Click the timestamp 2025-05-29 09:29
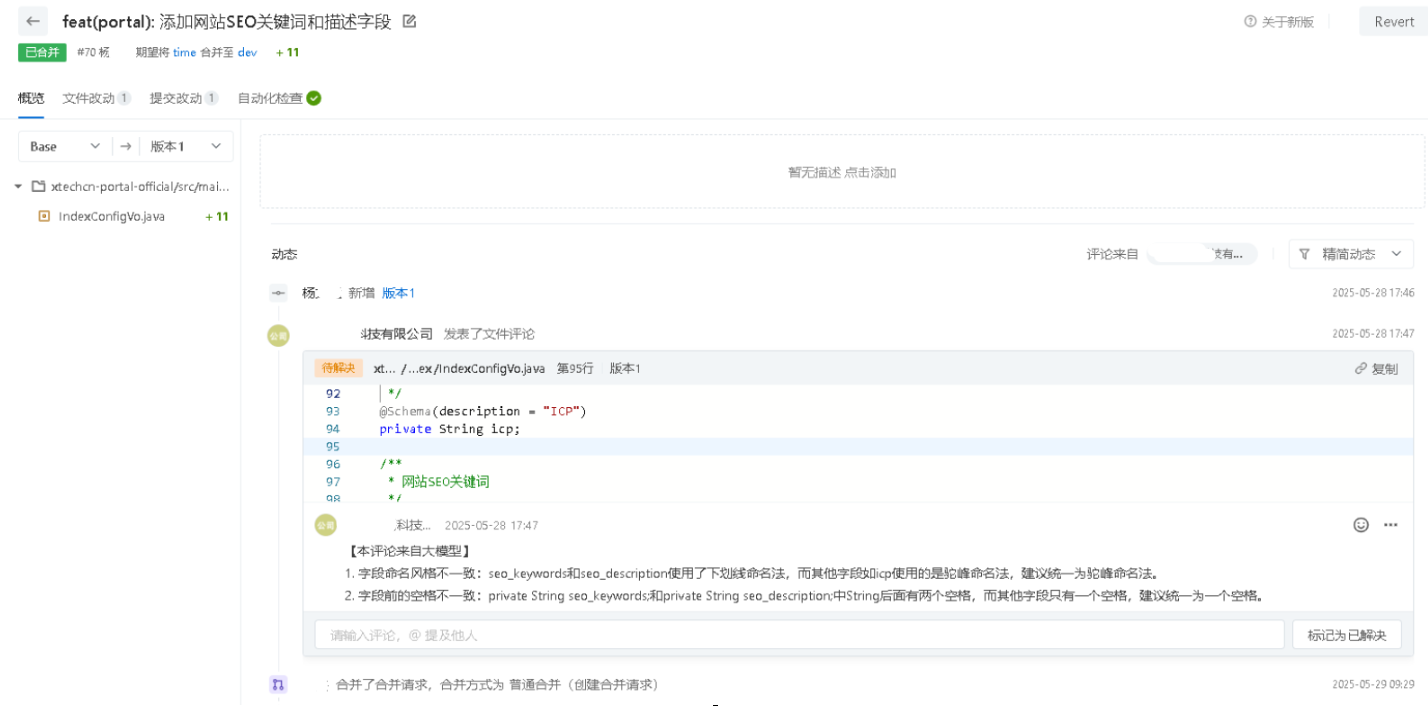The height and width of the screenshot is (706, 1428). pyautogui.click(x=1373, y=685)
